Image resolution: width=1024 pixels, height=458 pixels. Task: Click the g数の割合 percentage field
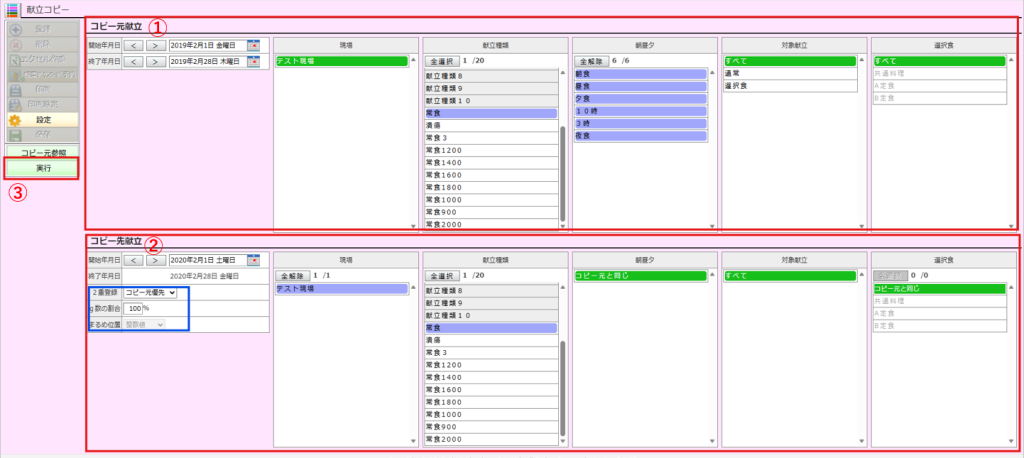click(x=133, y=308)
